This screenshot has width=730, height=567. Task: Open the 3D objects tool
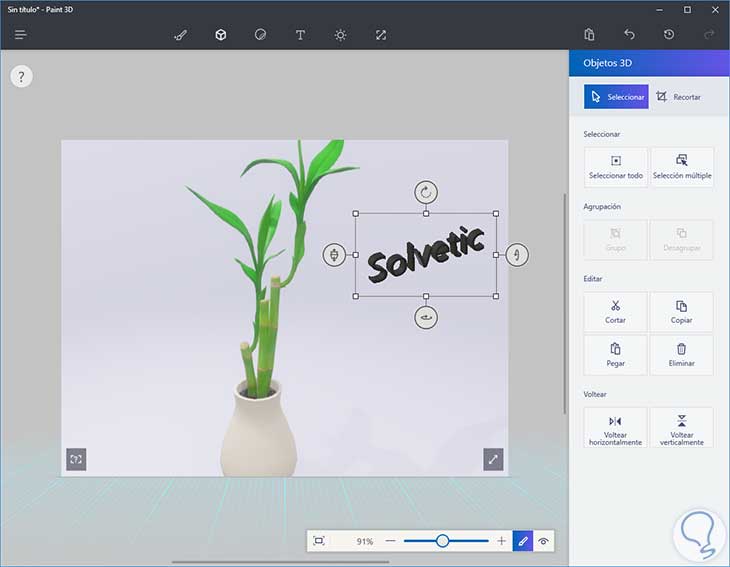click(221, 35)
